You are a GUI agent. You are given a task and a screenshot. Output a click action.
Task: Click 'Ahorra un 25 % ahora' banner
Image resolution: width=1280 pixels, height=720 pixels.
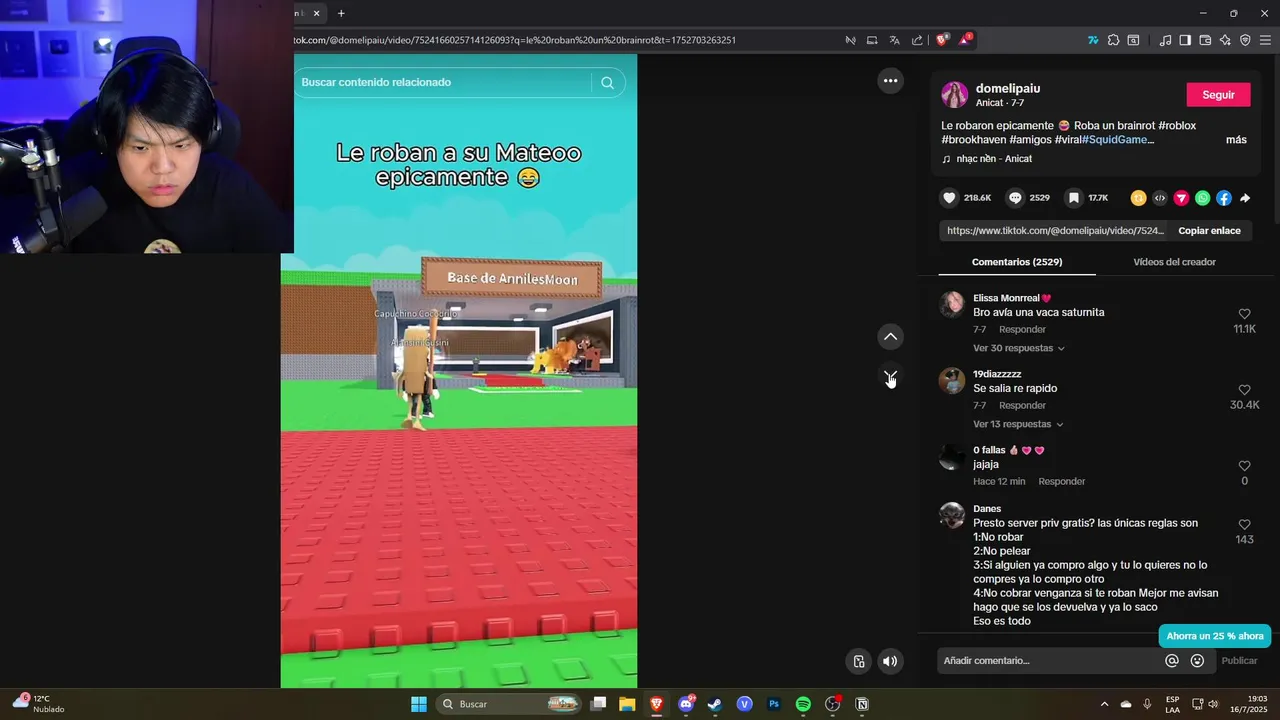click(x=1214, y=636)
